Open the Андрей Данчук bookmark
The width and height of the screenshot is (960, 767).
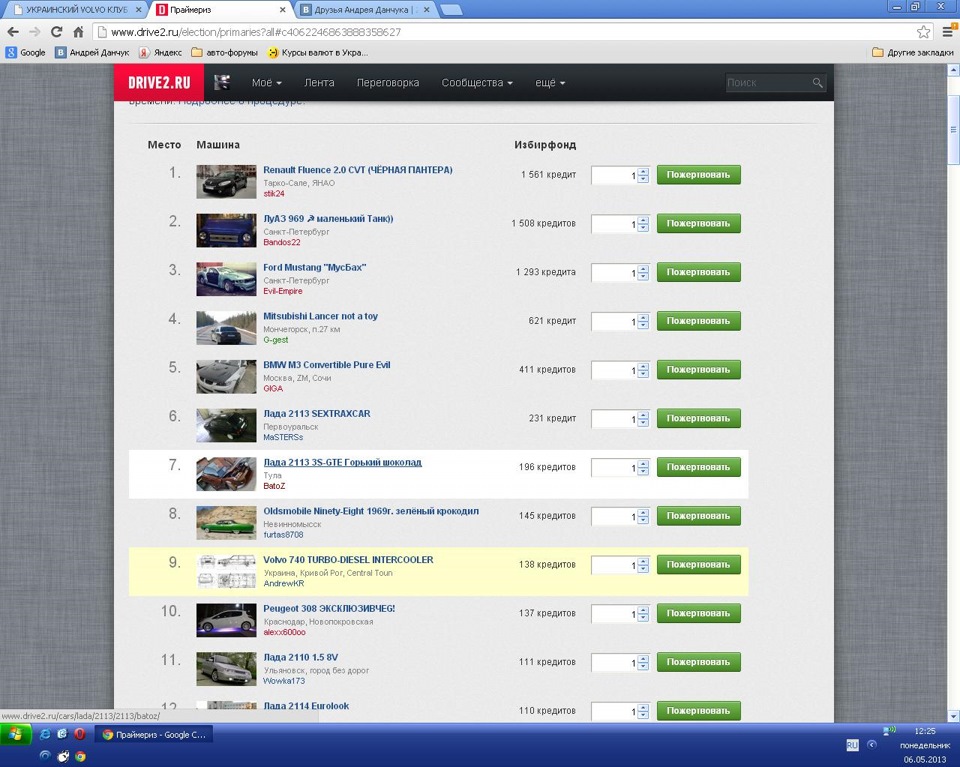click(x=92, y=53)
